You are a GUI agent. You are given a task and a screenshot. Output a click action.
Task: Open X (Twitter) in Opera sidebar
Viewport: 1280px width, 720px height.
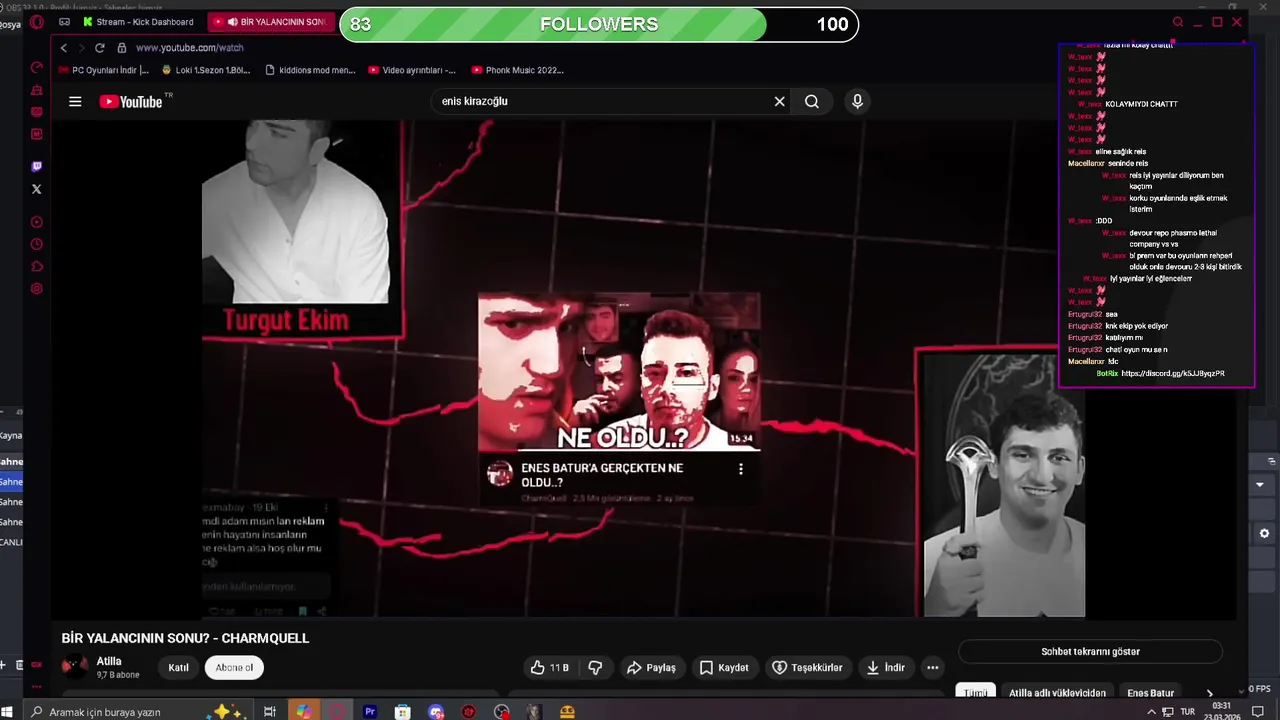tap(37, 189)
